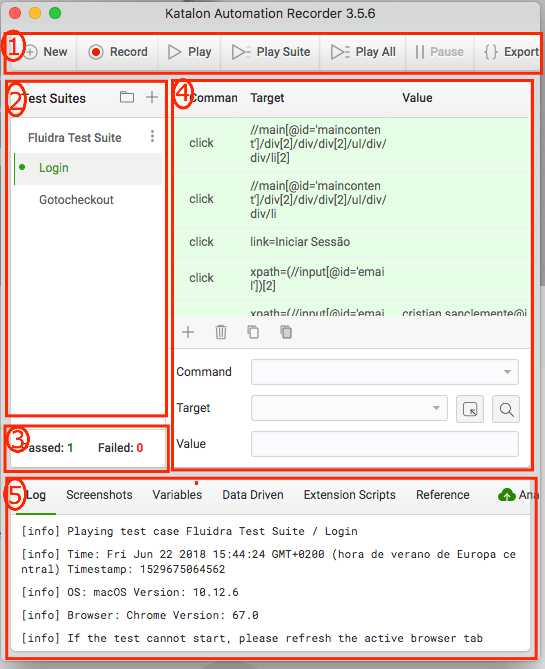
Task: Start recording with the Record button
Action: point(118,52)
